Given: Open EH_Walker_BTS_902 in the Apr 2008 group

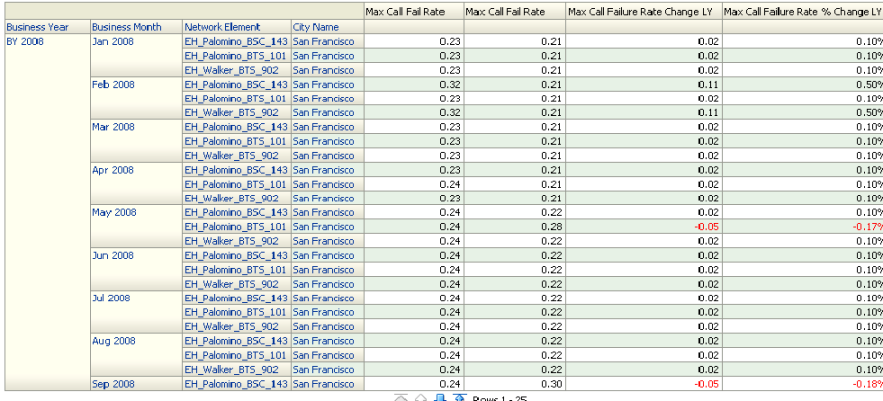Looking at the screenshot, I should click(x=231, y=198).
